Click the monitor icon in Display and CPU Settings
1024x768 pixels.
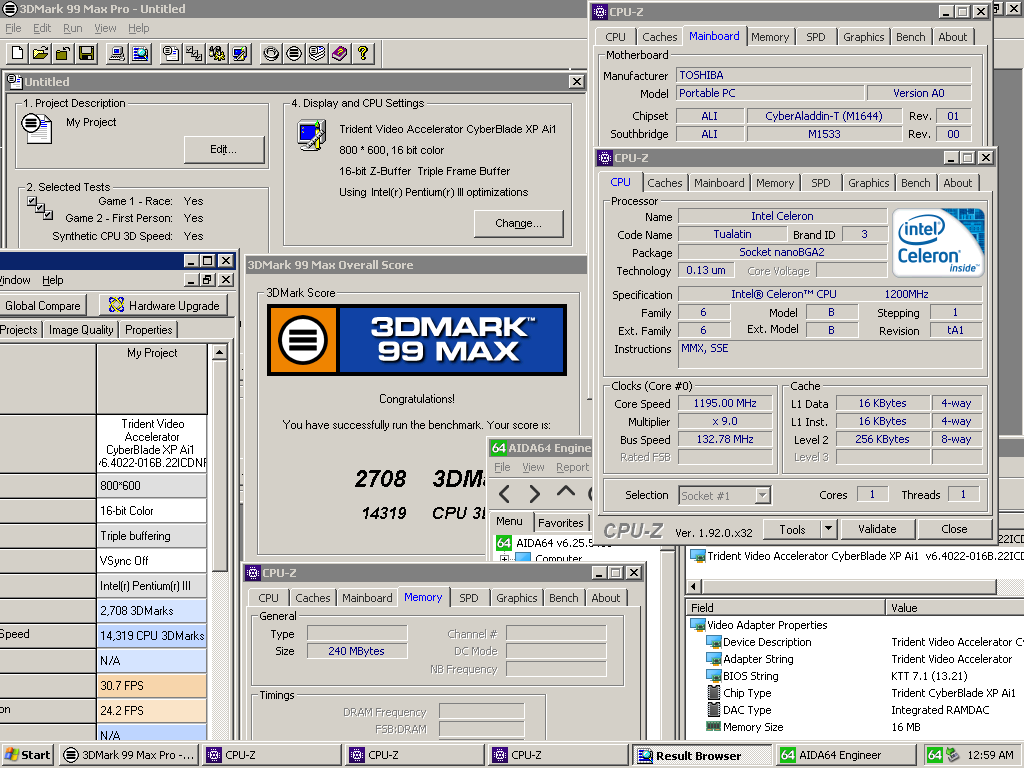click(x=312, y=135)
